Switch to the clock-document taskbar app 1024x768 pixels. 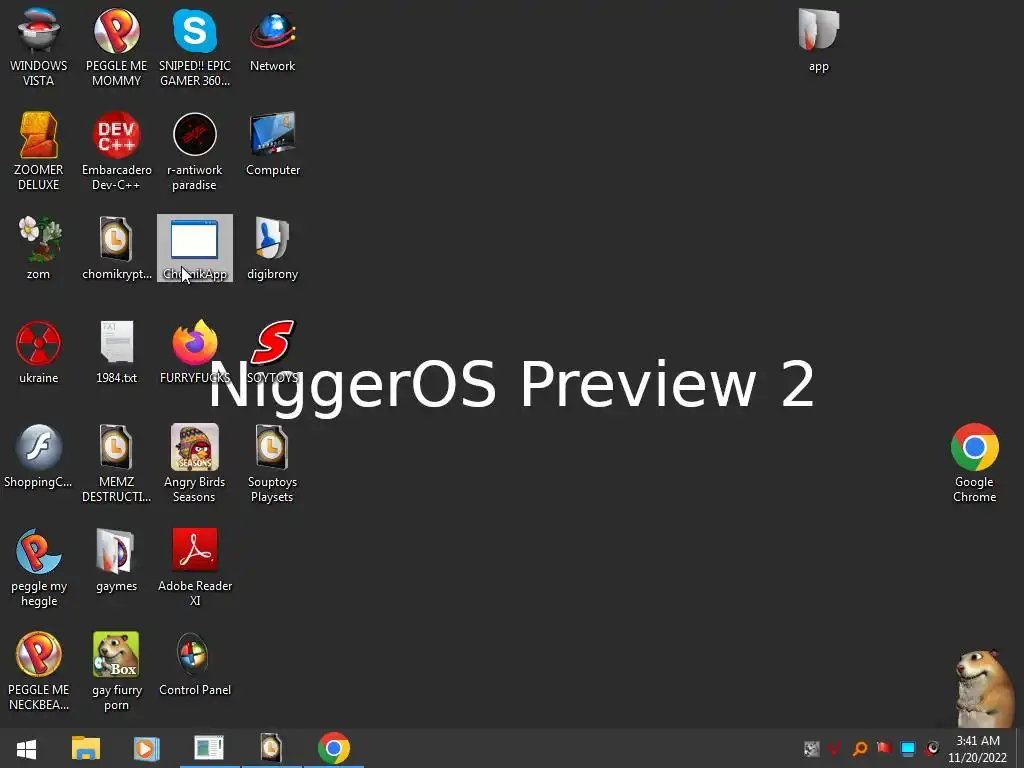tap(271, 748)
